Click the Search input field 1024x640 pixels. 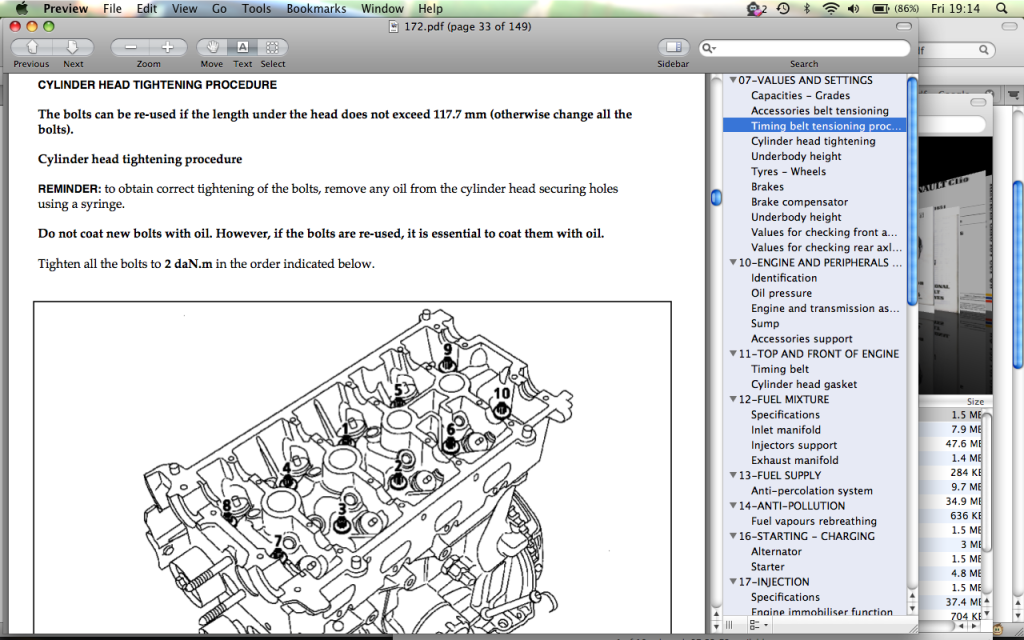pyautogui.click(x=810, y=48)
